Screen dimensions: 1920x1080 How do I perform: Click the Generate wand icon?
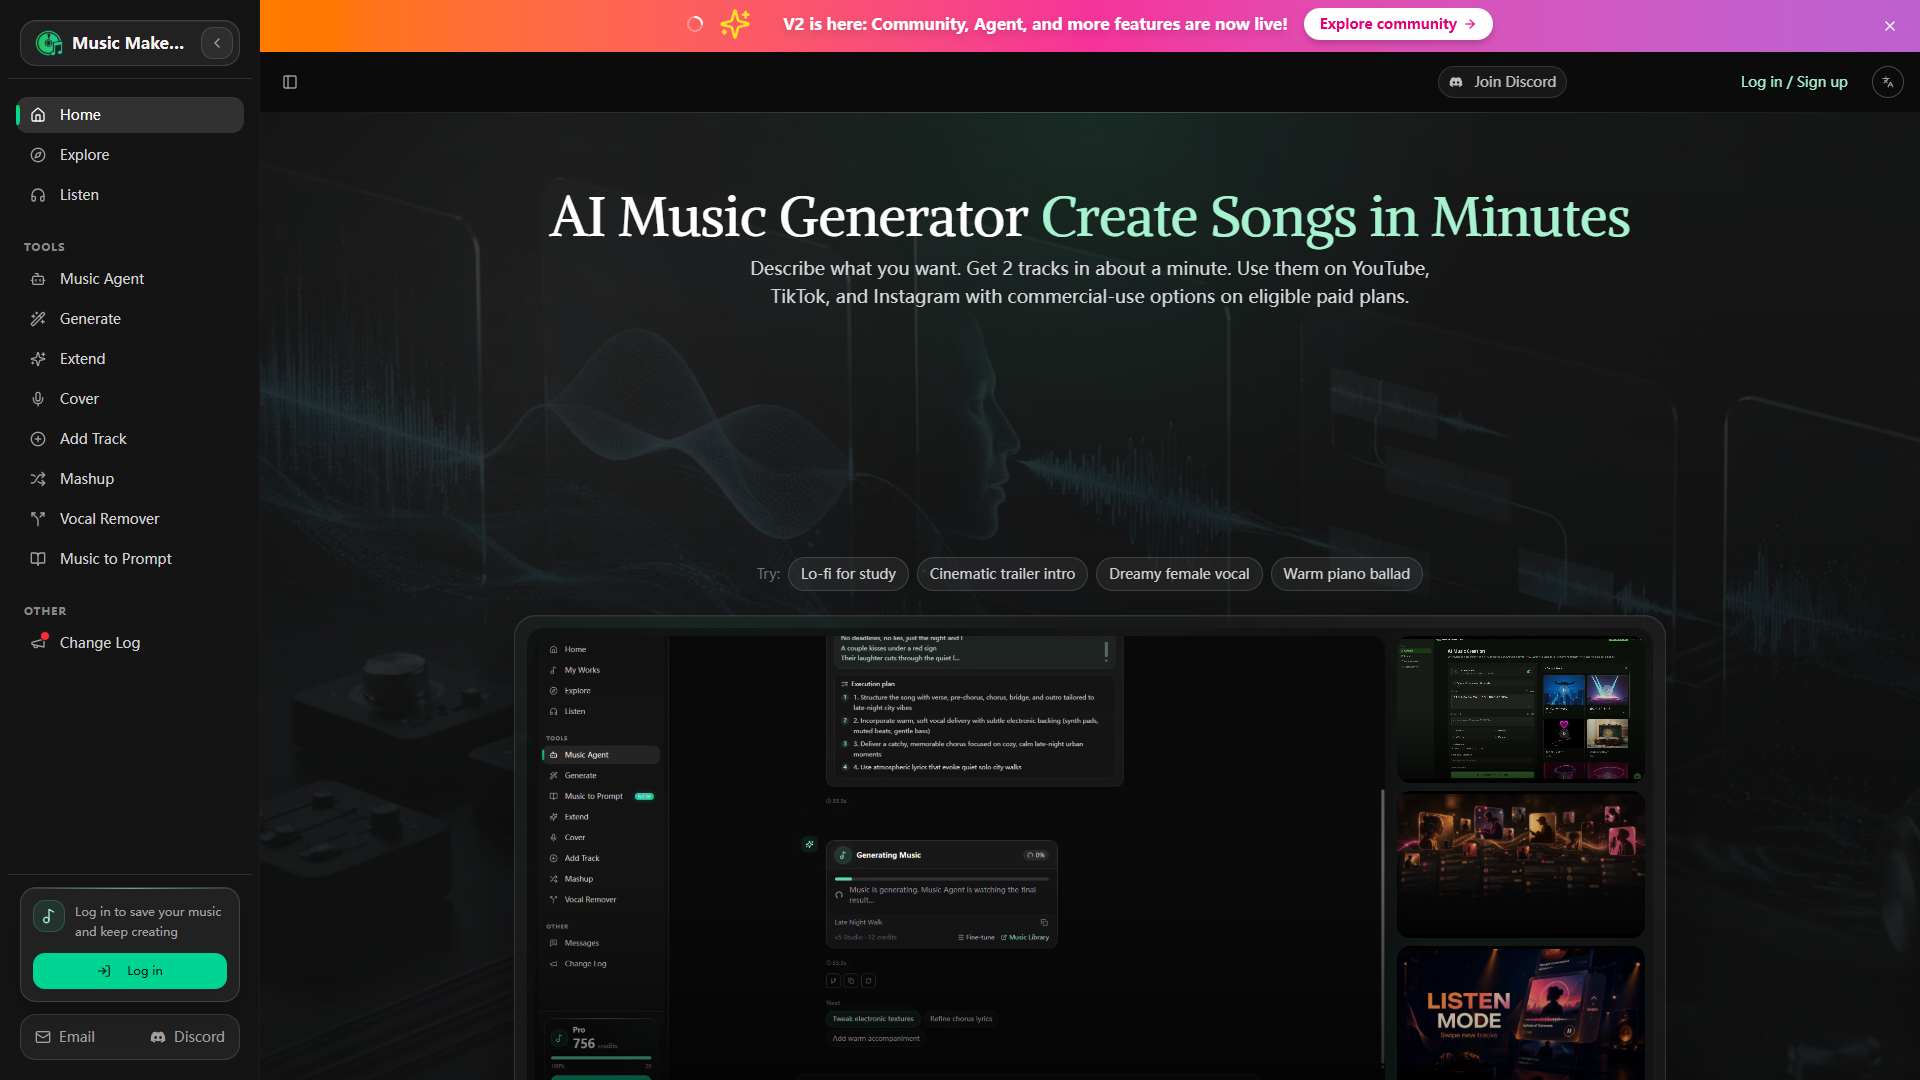(x=38, y=319)
